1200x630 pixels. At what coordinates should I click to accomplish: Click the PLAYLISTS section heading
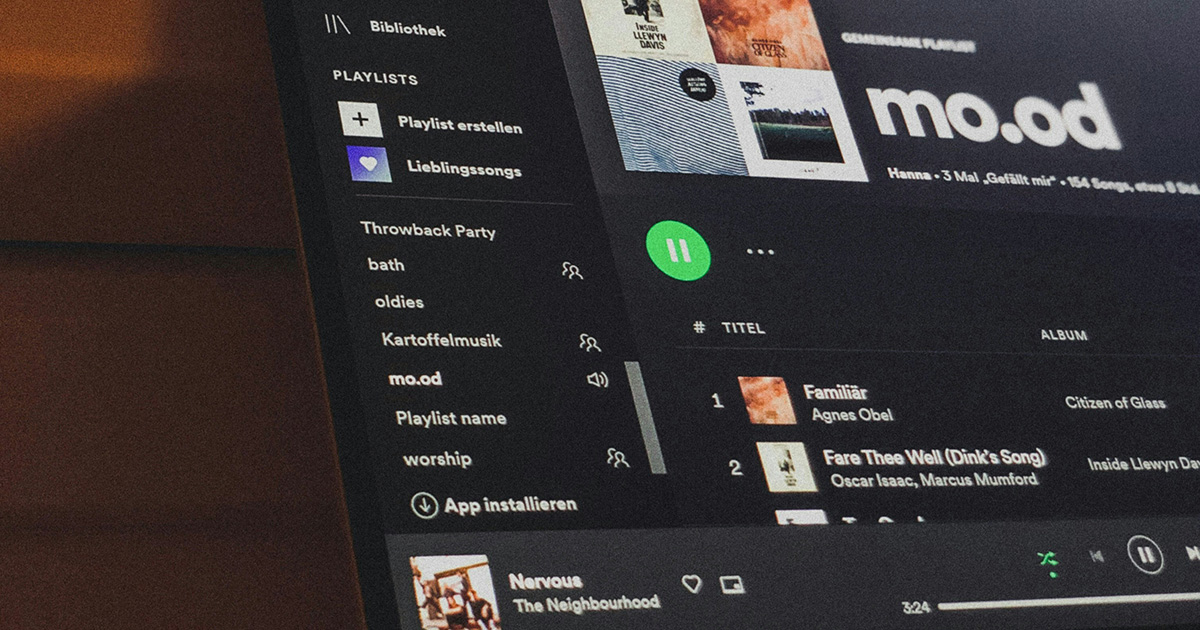(x=375, y=77)
